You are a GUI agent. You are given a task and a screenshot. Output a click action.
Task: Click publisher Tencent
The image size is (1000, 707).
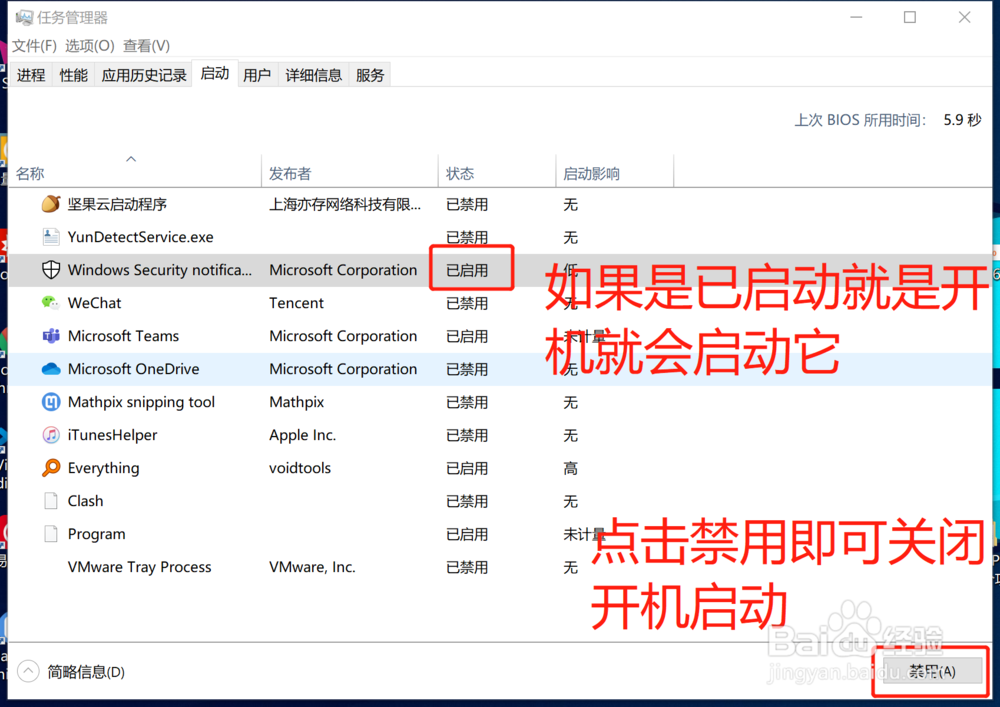click(297, 303)
